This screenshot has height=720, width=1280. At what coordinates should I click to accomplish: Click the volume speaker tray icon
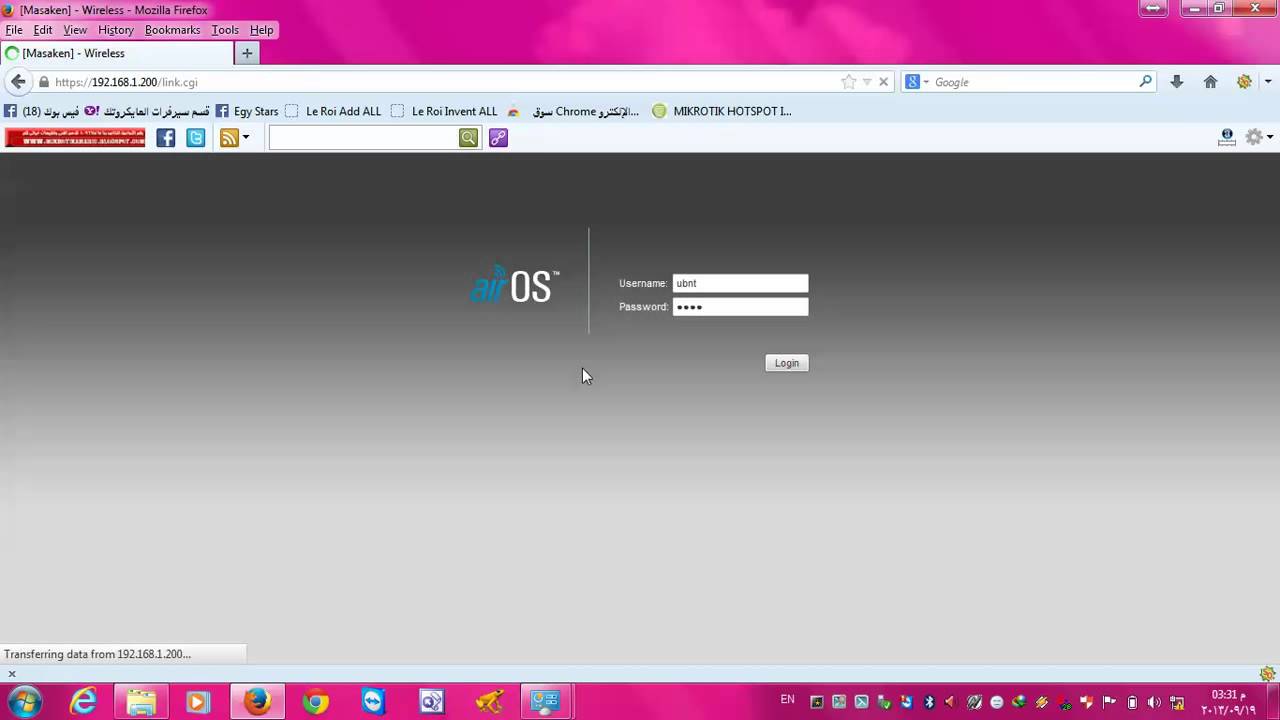[1155, 702]
